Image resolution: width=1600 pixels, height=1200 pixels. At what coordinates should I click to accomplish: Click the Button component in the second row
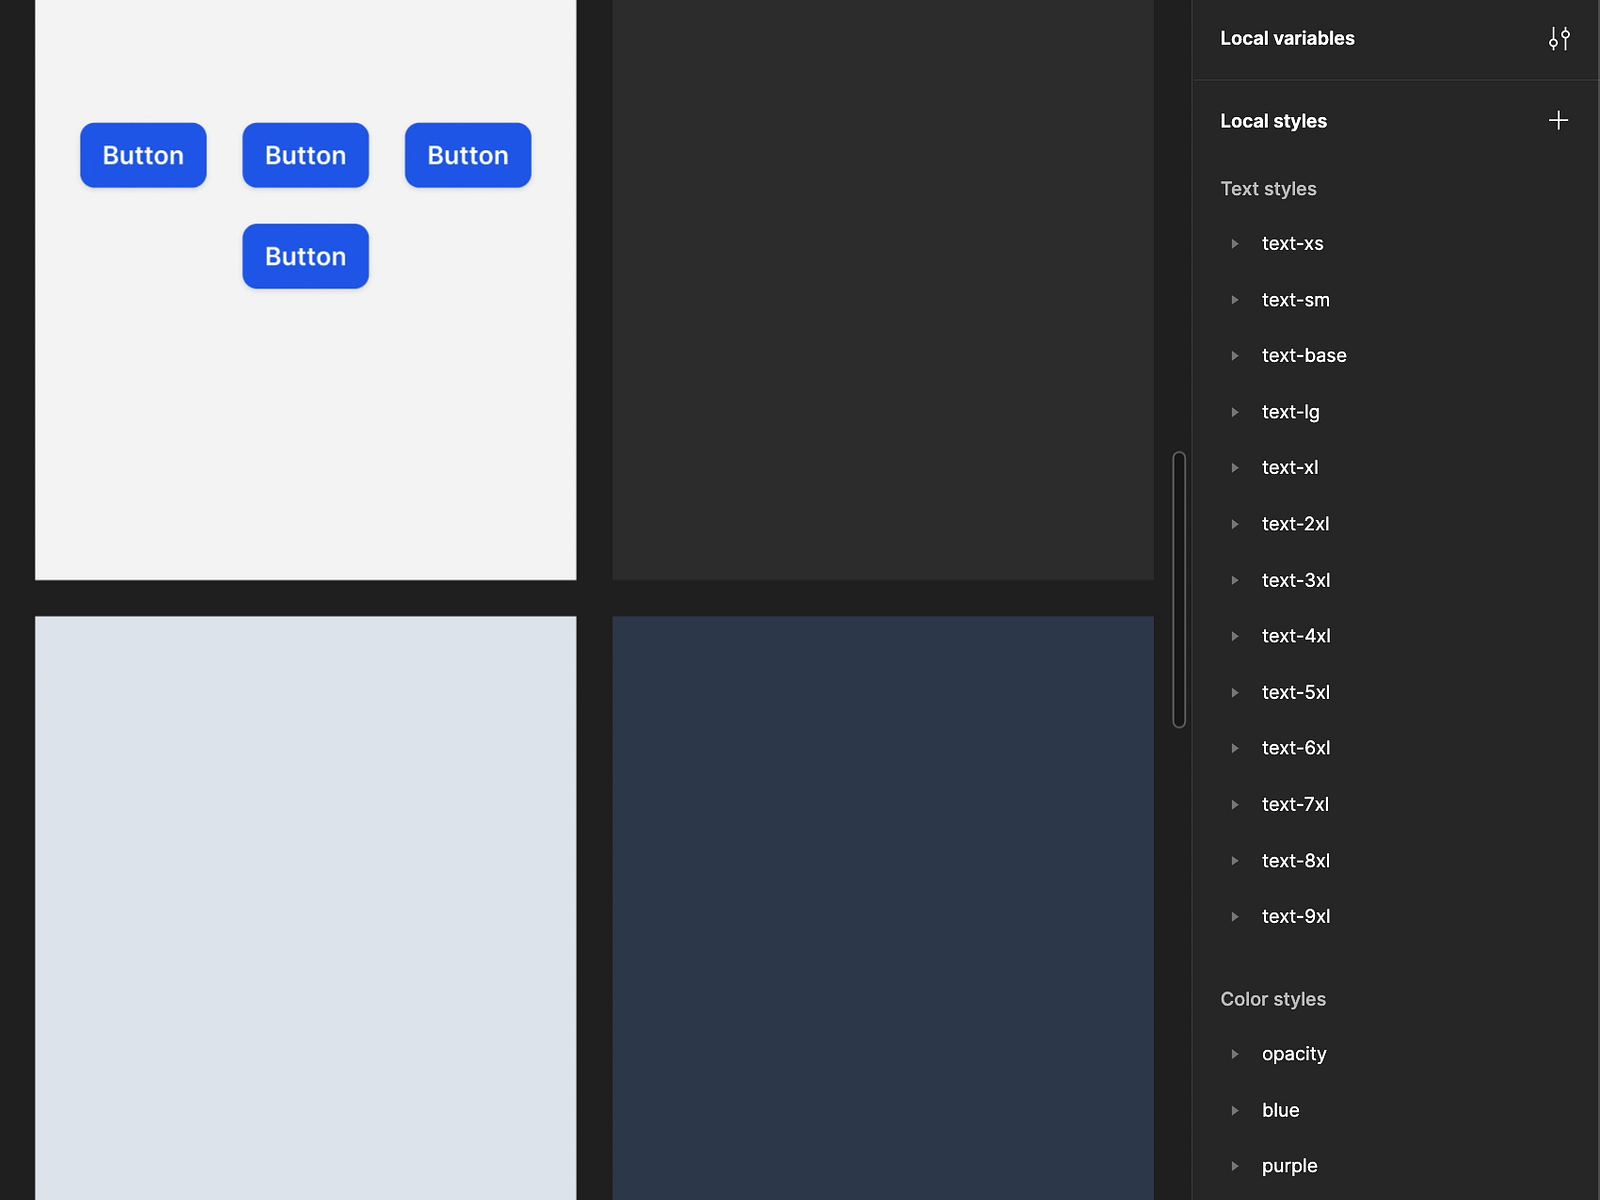[x=305, y=256]
